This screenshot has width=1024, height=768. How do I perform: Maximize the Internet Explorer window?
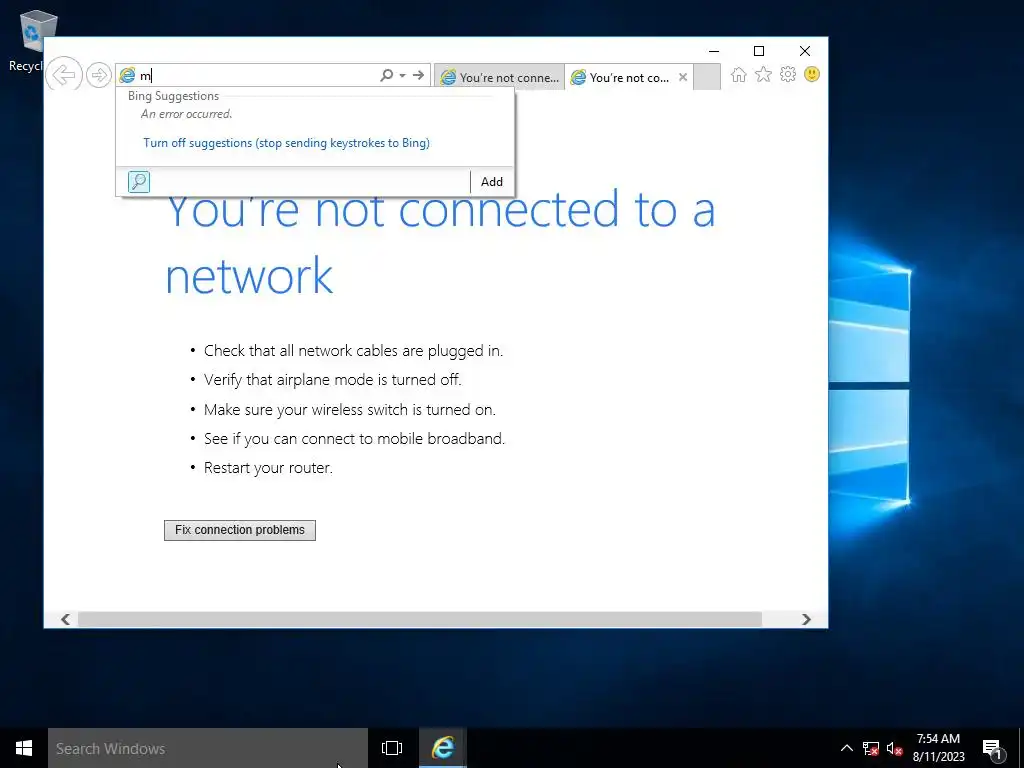759,51
